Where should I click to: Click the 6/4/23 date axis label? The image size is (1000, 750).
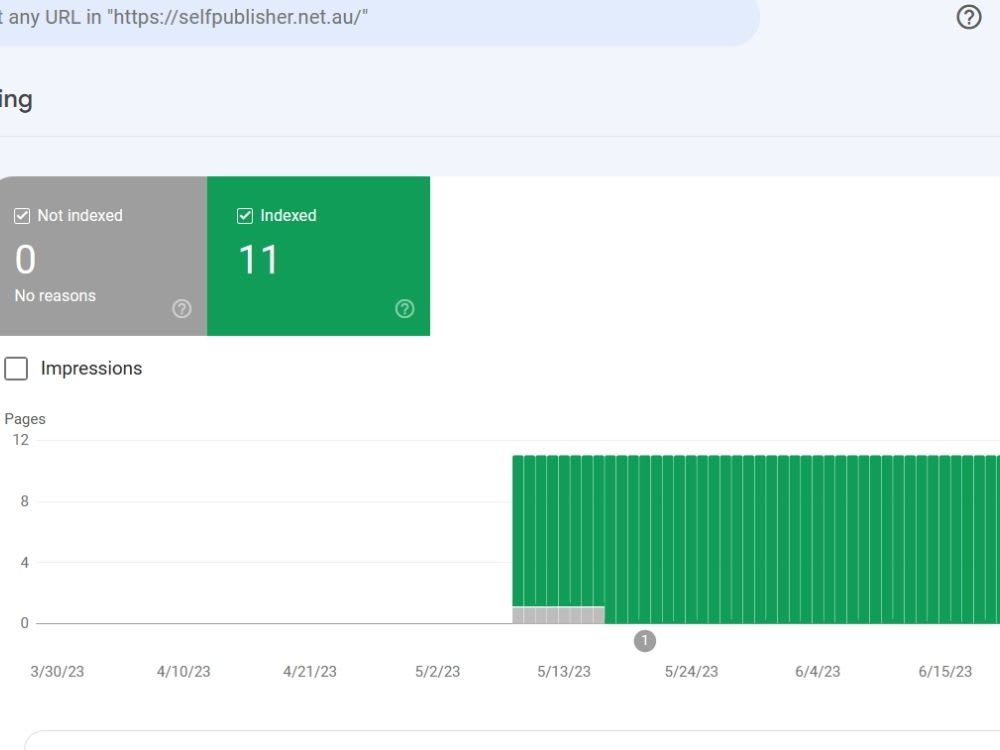coord(818,672)
